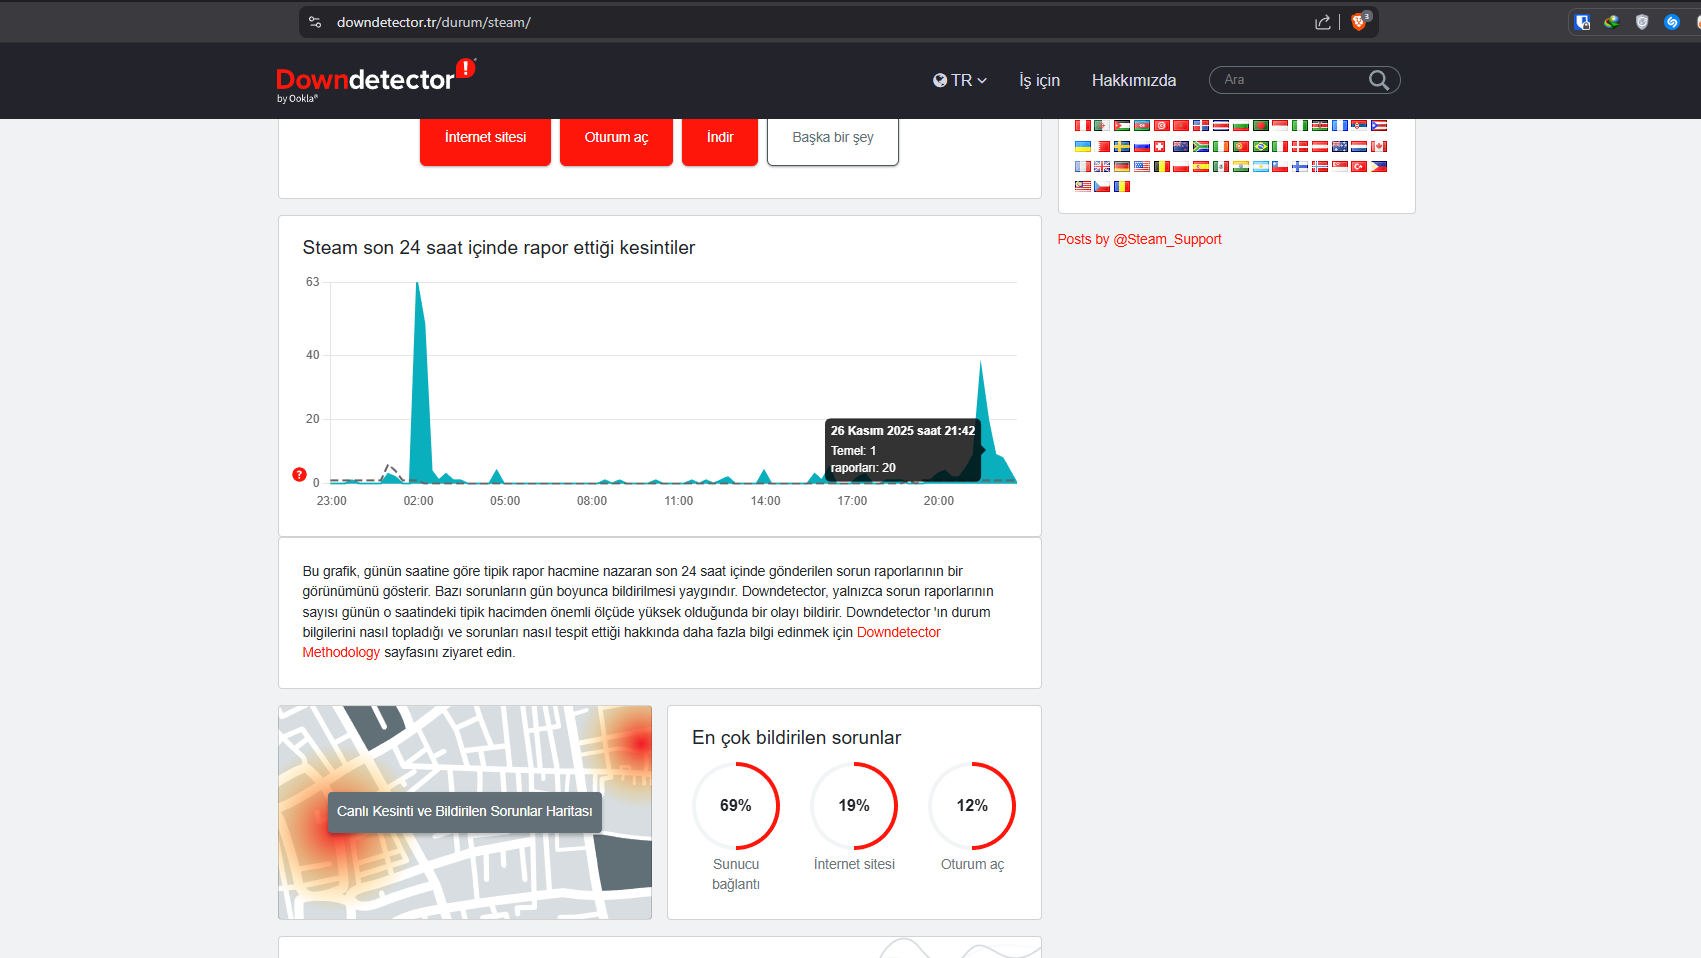
Task: Select the India flag
Action: click(x=1241, y=166)
